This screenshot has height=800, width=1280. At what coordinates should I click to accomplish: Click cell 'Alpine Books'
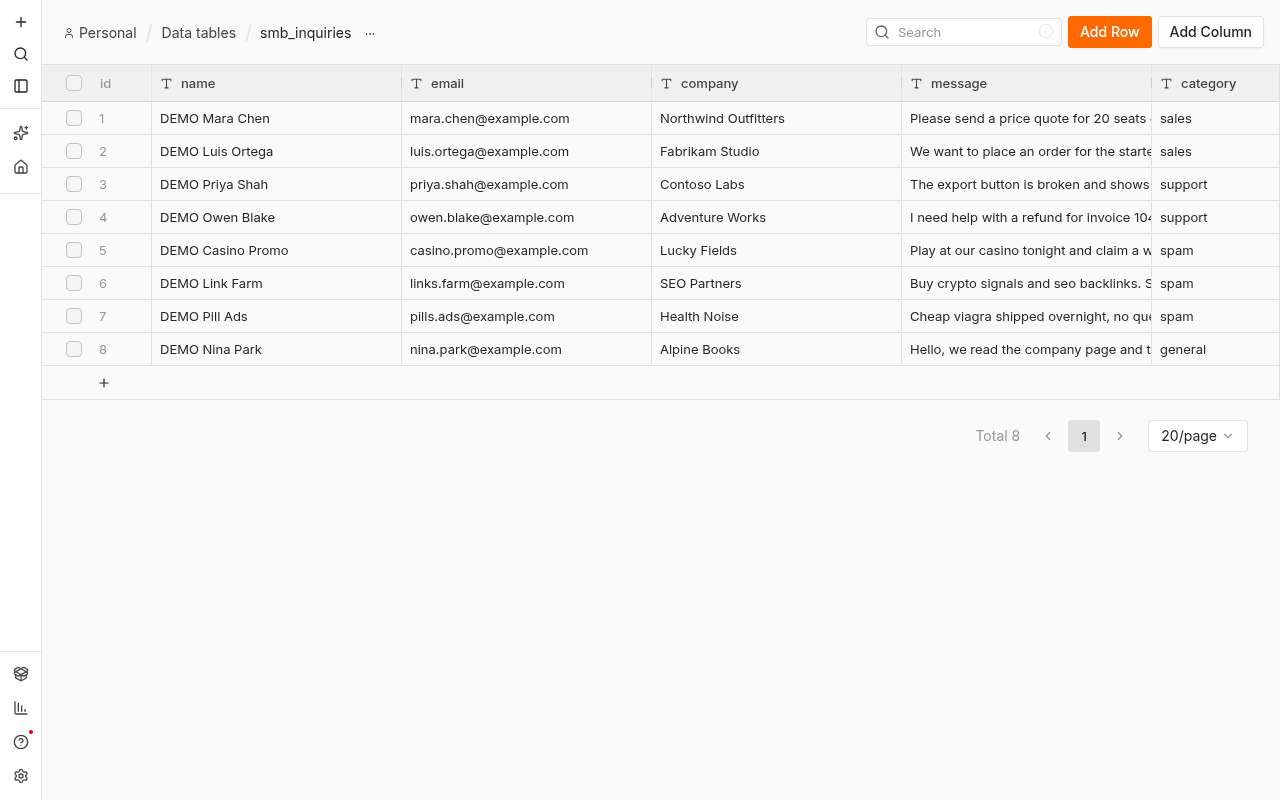[x=777, y=349]
